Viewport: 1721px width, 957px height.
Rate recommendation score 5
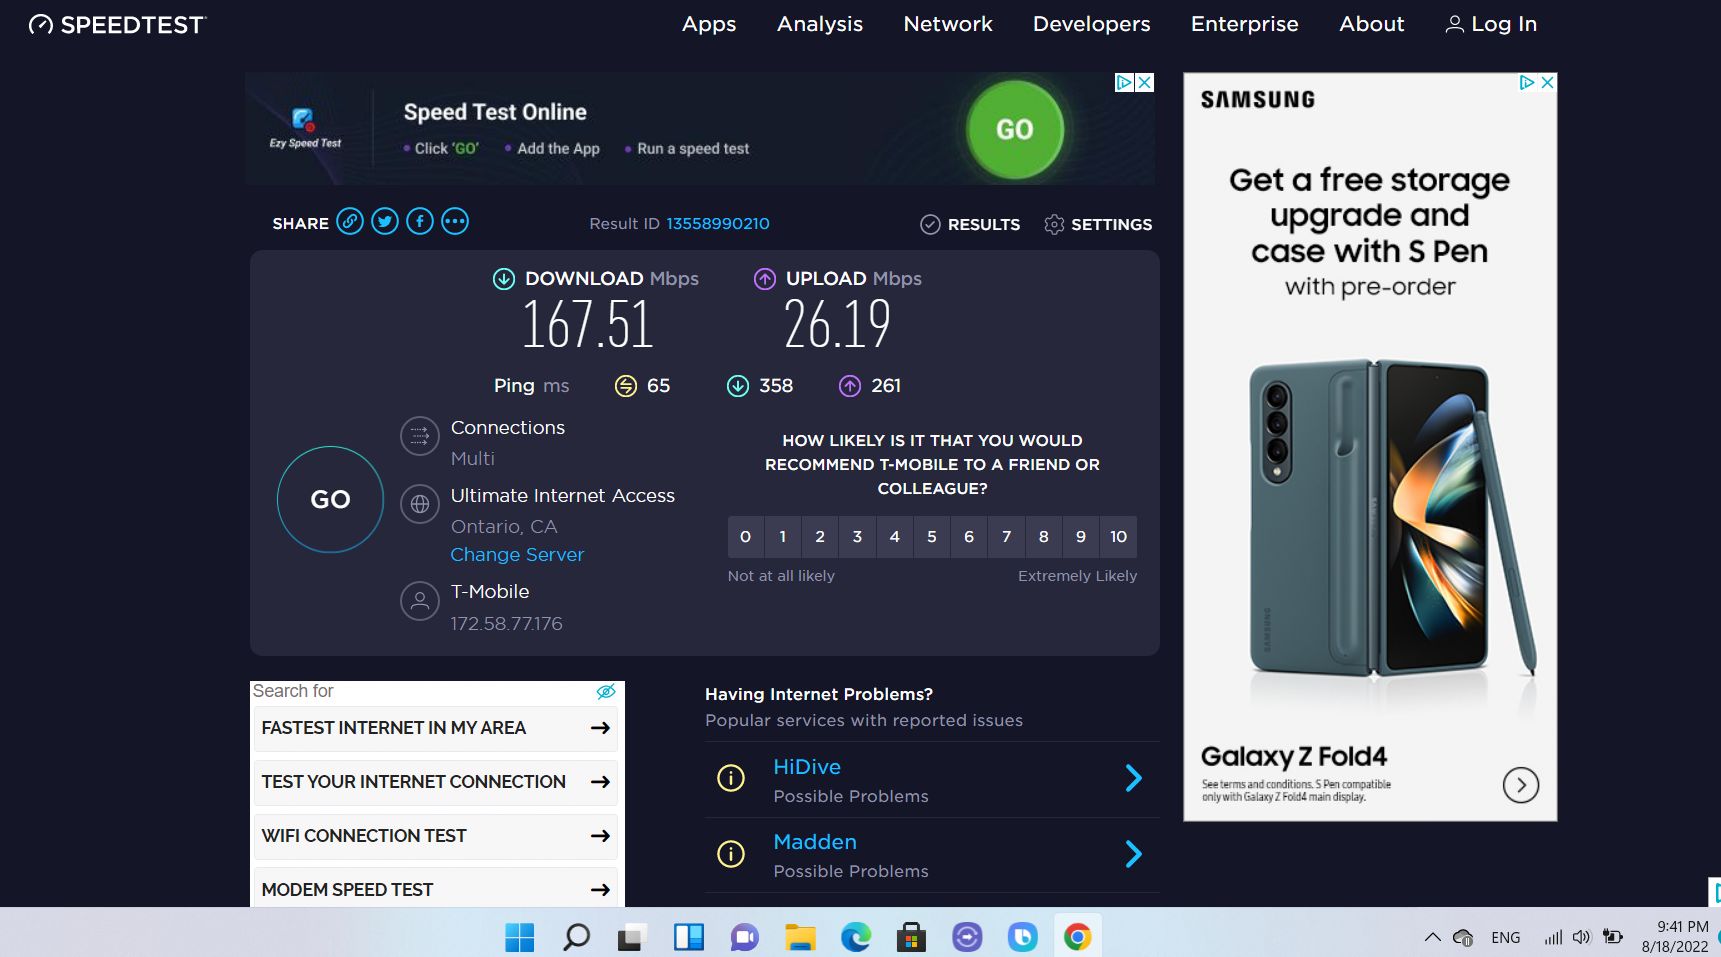932,537
